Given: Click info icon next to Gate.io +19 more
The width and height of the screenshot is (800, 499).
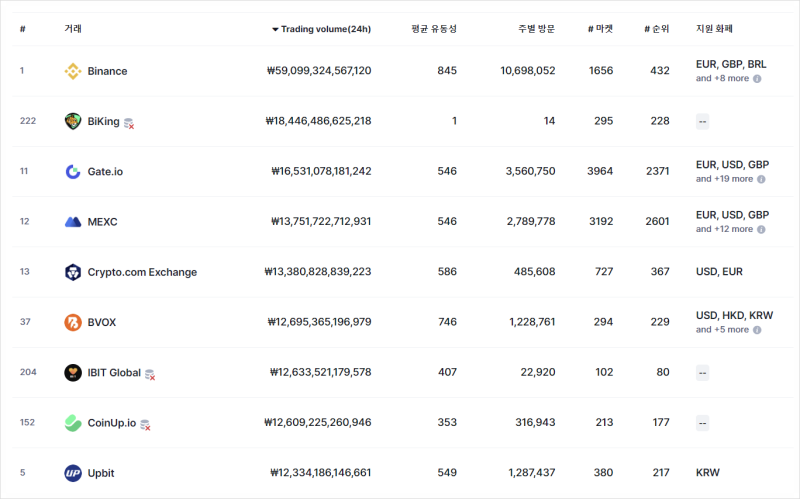Looking at the screenshot, I should [x=761, y=179].
